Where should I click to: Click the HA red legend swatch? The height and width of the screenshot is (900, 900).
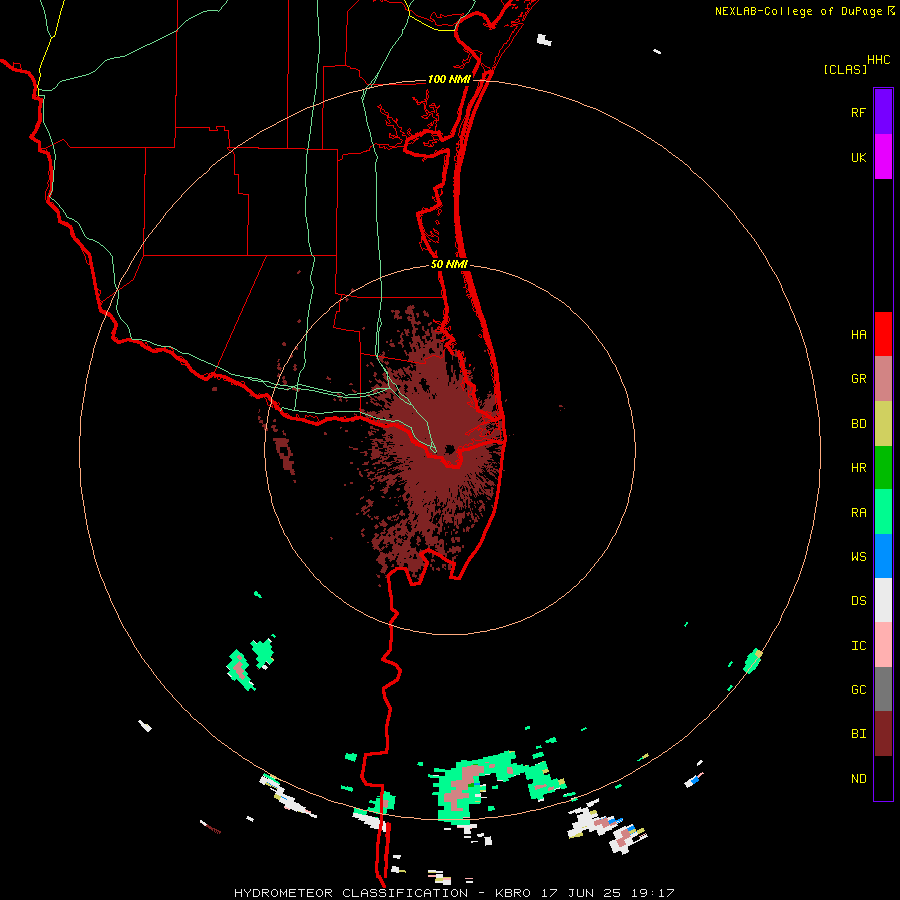pyautogui.click(x=883, y=334)
